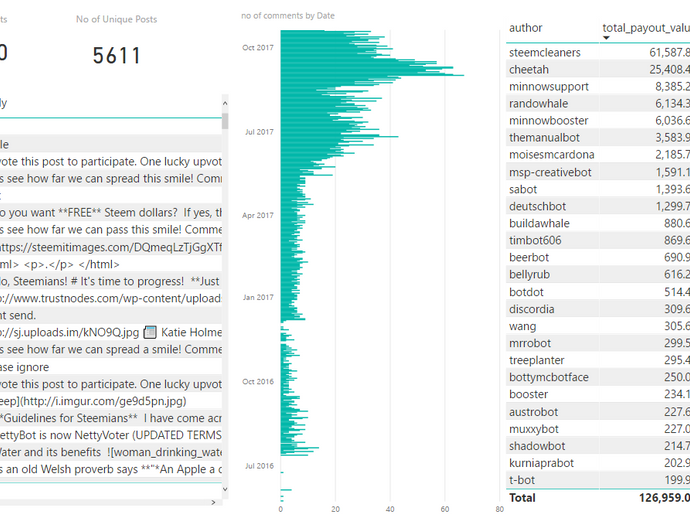Screen dimensions: 690x518
Task: Click the Jul 2017 axis label
Action: (259, 132)
